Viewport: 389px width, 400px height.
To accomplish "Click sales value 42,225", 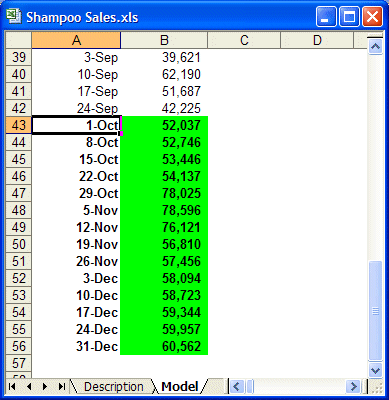I will [x=164, y=108].
